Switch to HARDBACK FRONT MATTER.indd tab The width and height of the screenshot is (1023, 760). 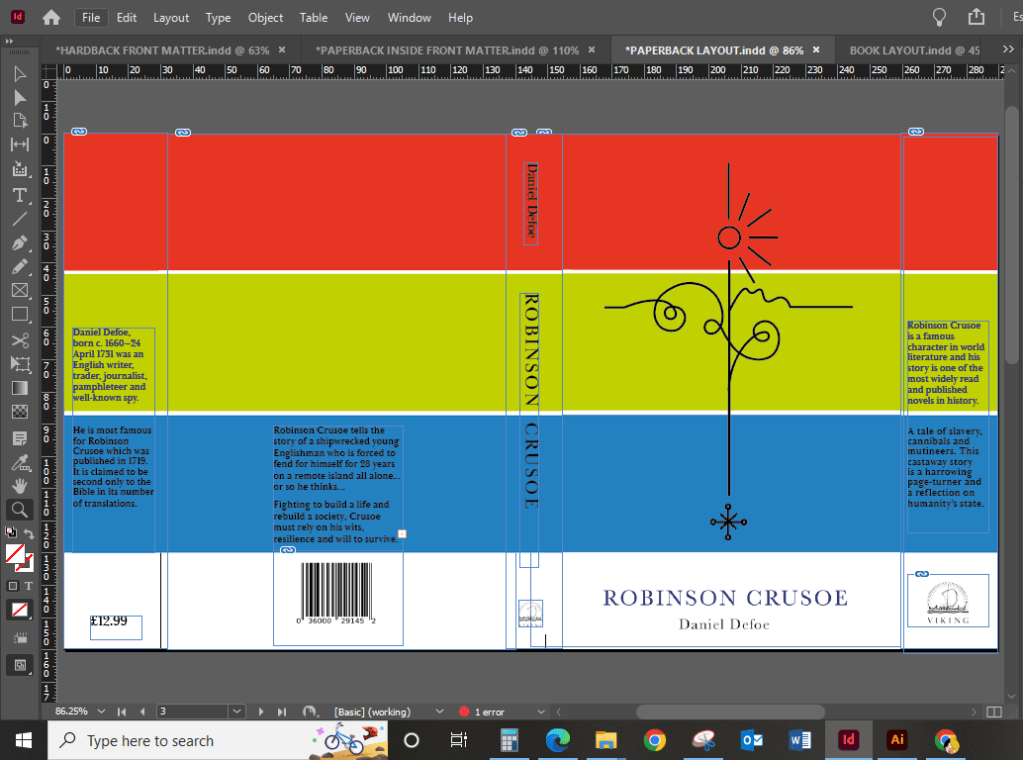click(161, 50)
